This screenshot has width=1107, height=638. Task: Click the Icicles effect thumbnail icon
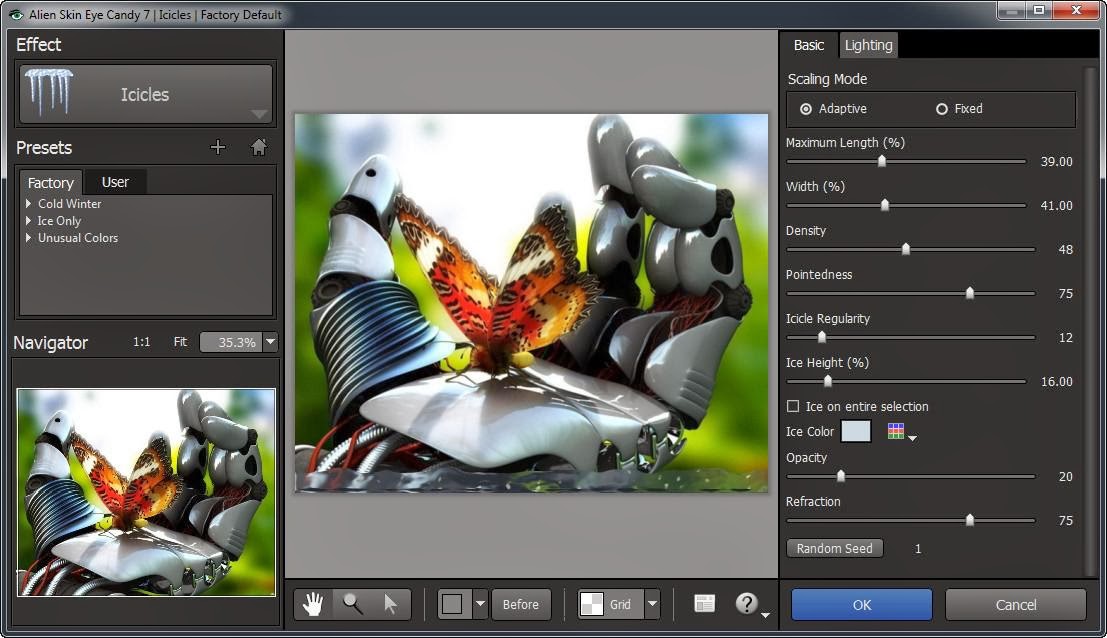pyautogui.click(x=49, y=92)
